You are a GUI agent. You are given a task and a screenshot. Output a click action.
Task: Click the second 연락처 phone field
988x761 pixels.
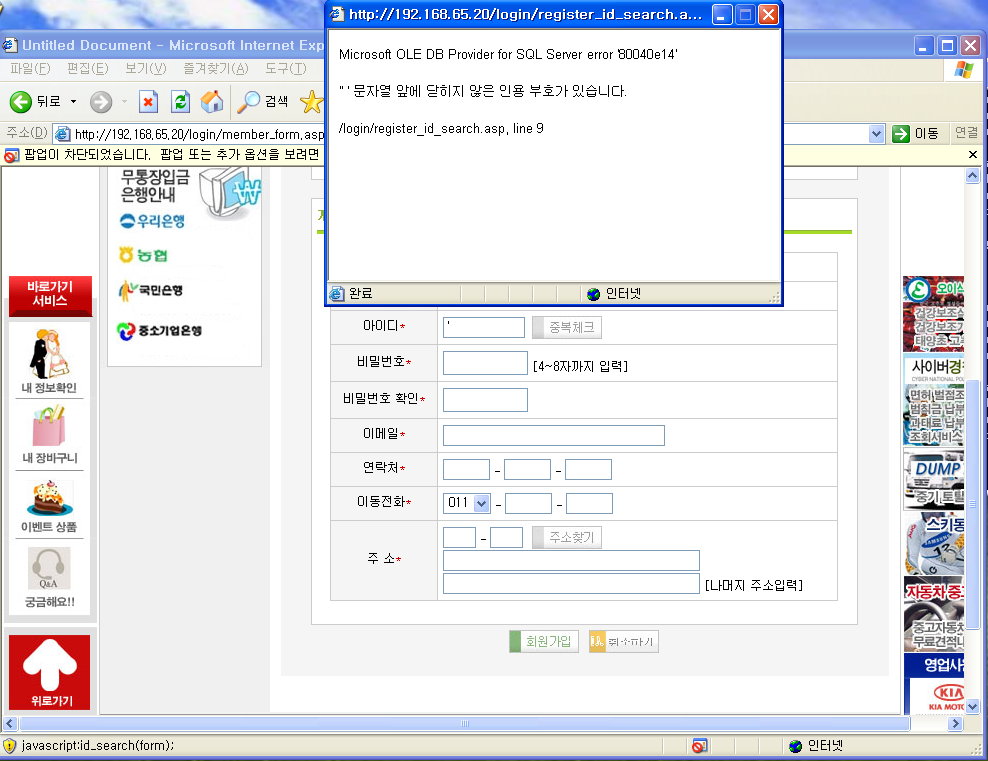coord(527,469)
